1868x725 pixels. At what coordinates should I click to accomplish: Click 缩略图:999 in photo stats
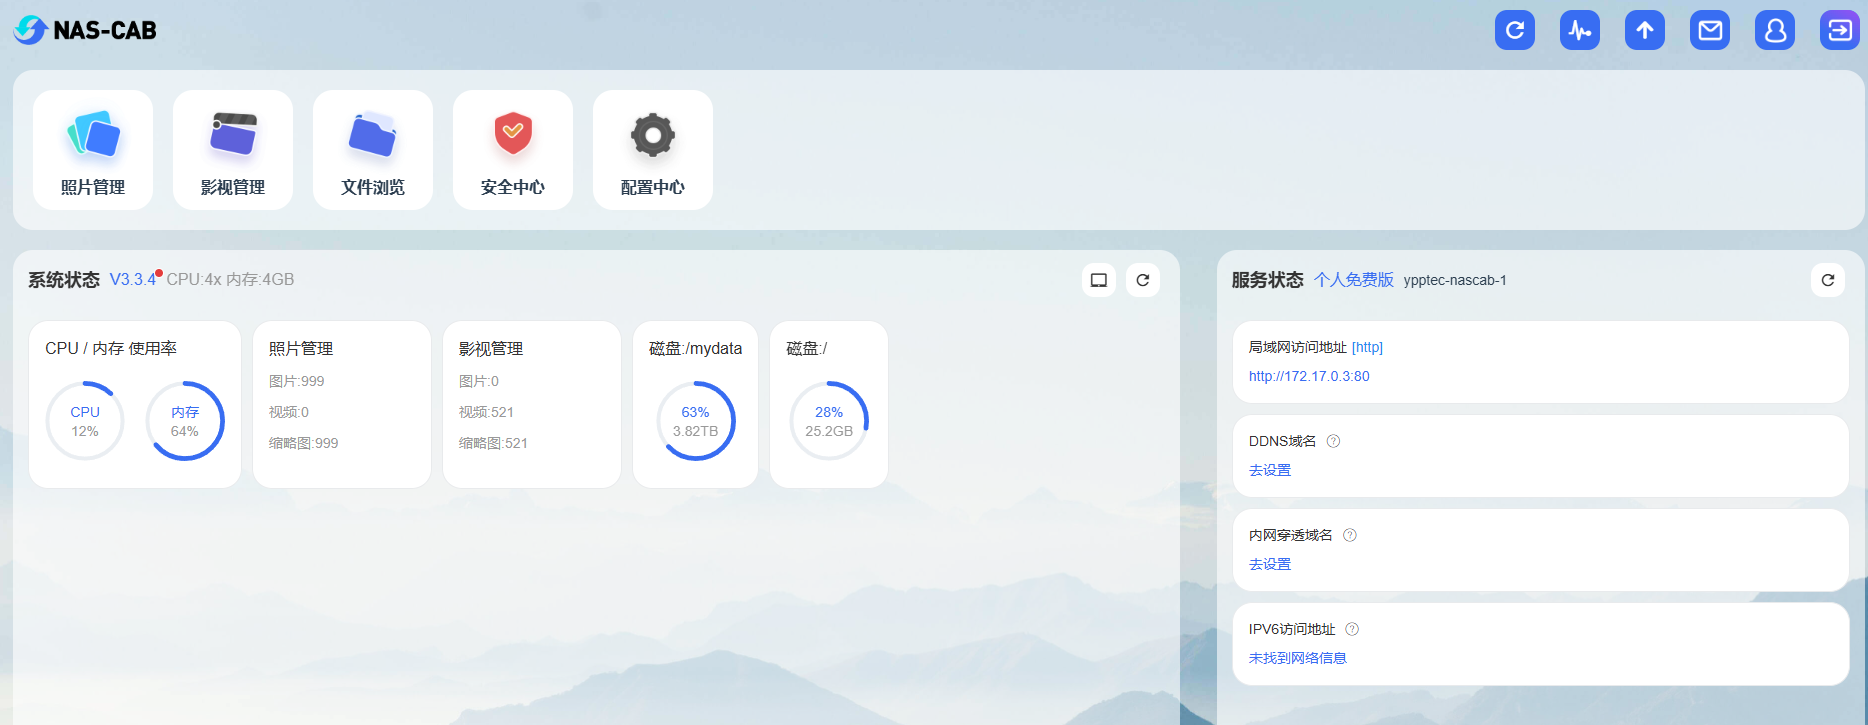coord(304,443)
